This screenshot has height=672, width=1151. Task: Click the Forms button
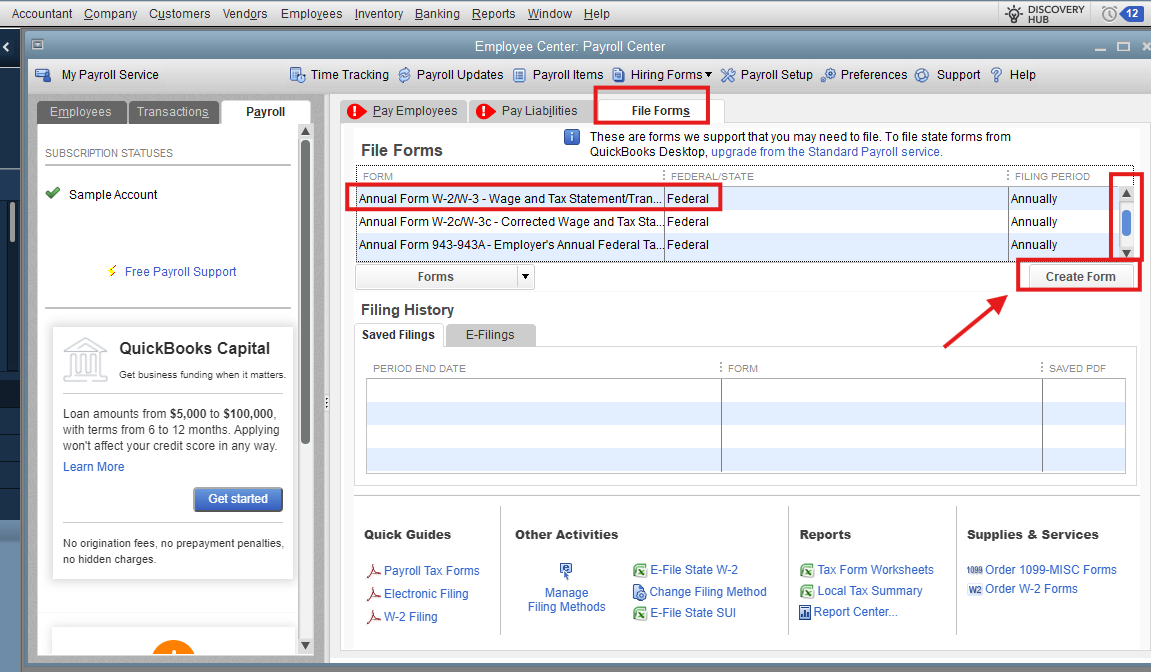click(x=436, y=277)
